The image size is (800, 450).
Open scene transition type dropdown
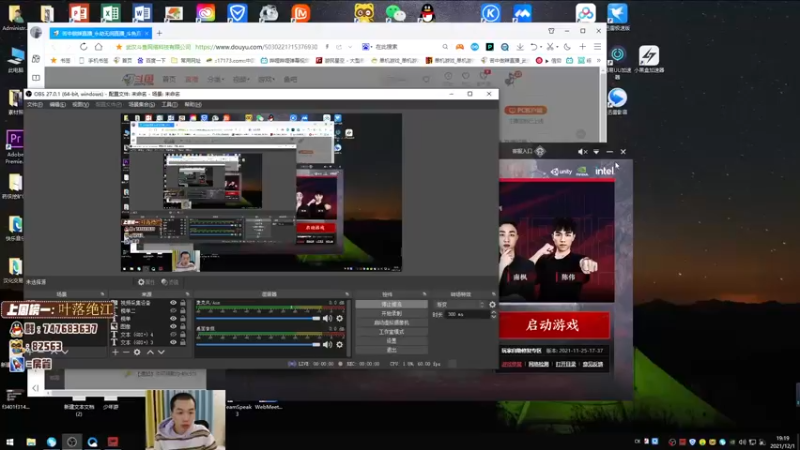pos(458,305)
